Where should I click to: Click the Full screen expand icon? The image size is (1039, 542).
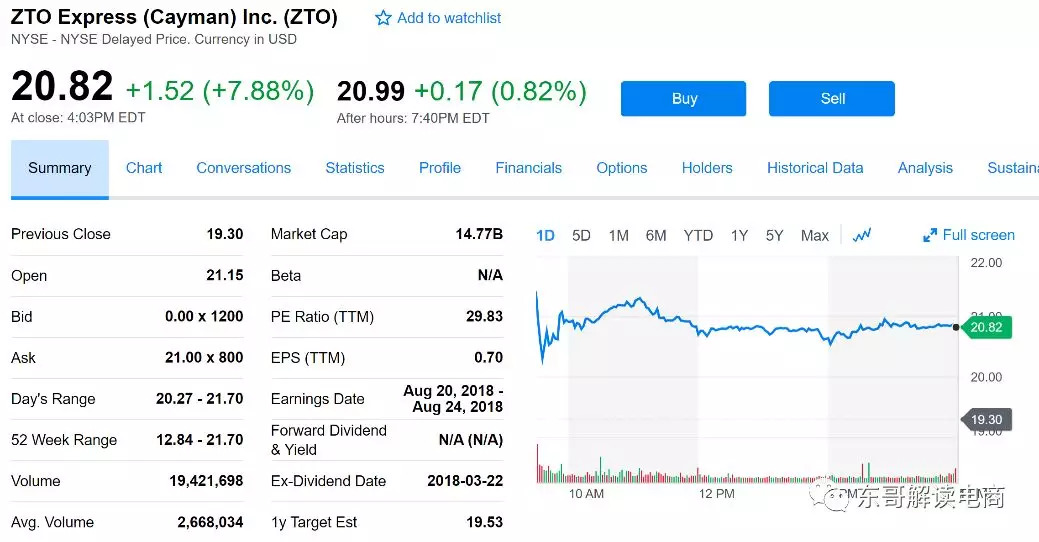[x=930, y=235]
